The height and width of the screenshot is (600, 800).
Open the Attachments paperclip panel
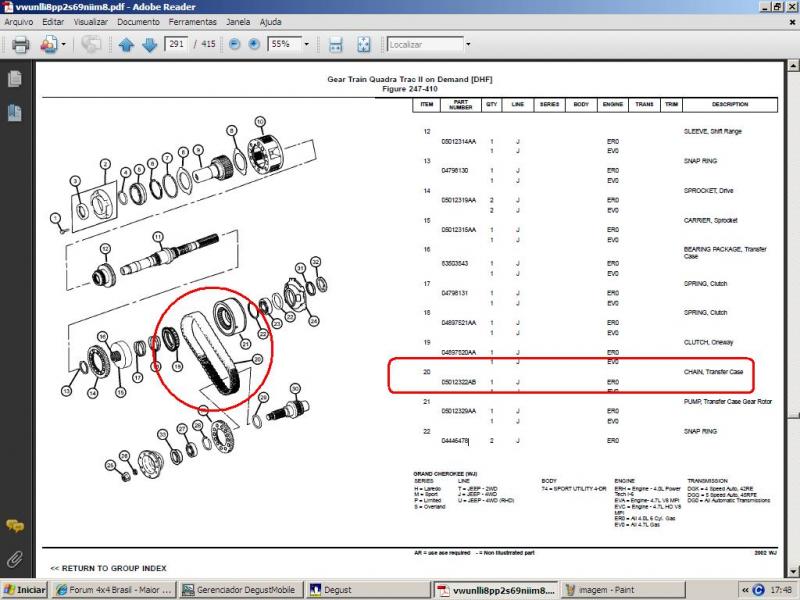15,559
